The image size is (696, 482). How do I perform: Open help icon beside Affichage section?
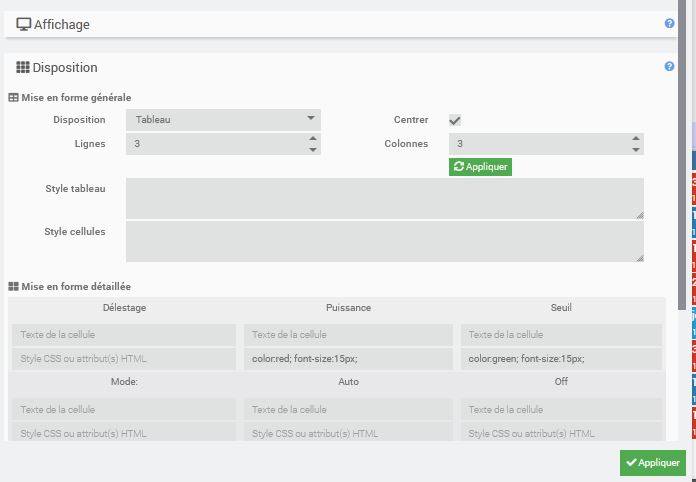[x=669, y=24]
